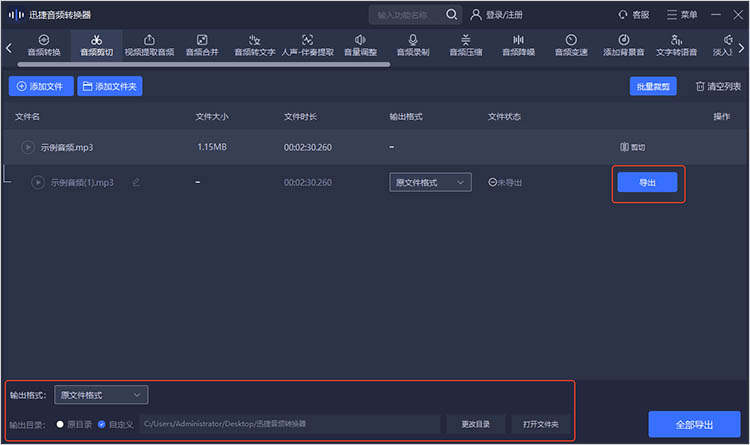Open the 音频降噪 noise reduction tool
Screen dimensions: 750x445
(x=518, y=45)
